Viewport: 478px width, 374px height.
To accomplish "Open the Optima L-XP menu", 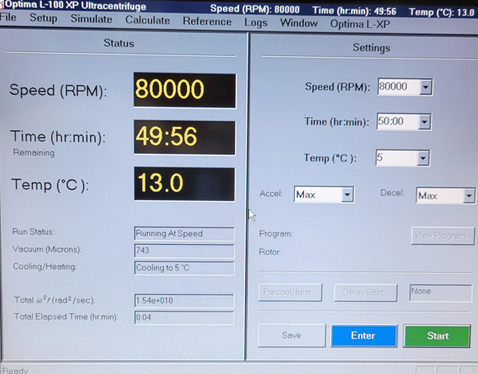I will [360, 24].
